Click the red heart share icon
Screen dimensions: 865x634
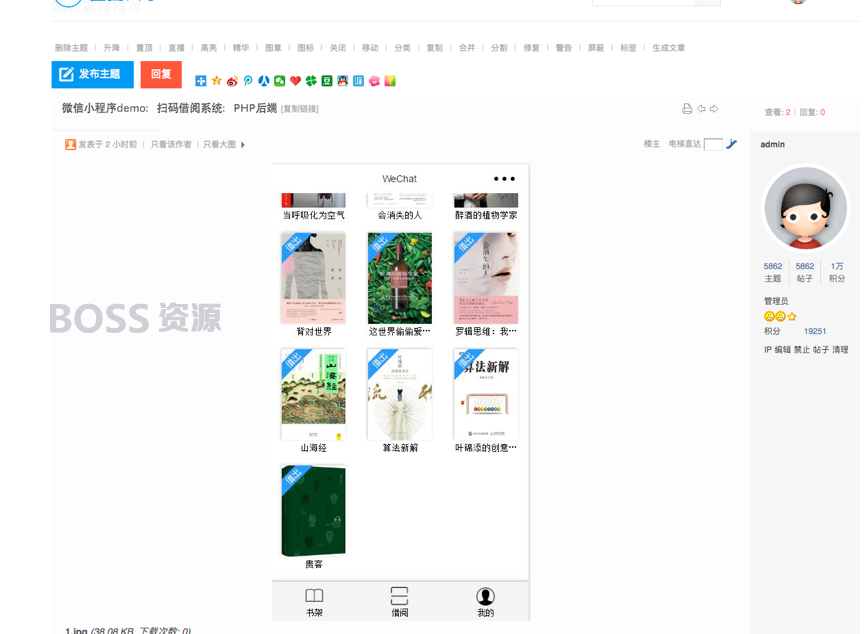(x=296, y=81)
